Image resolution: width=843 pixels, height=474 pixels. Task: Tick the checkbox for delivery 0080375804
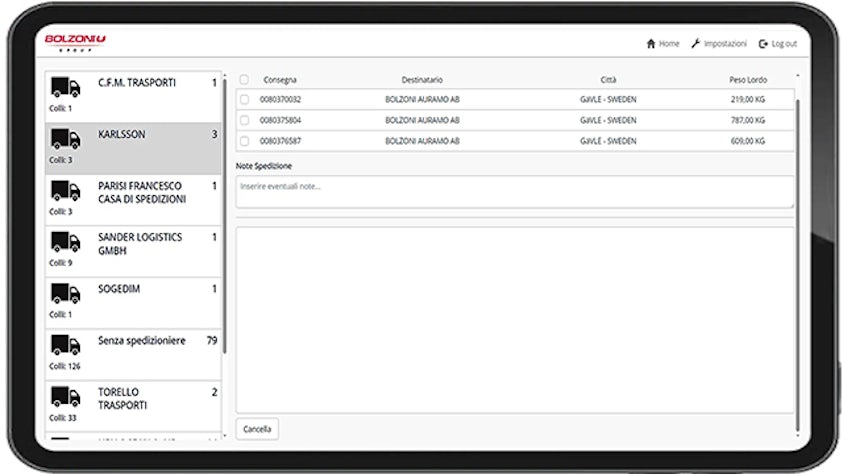tap(244, 121)
